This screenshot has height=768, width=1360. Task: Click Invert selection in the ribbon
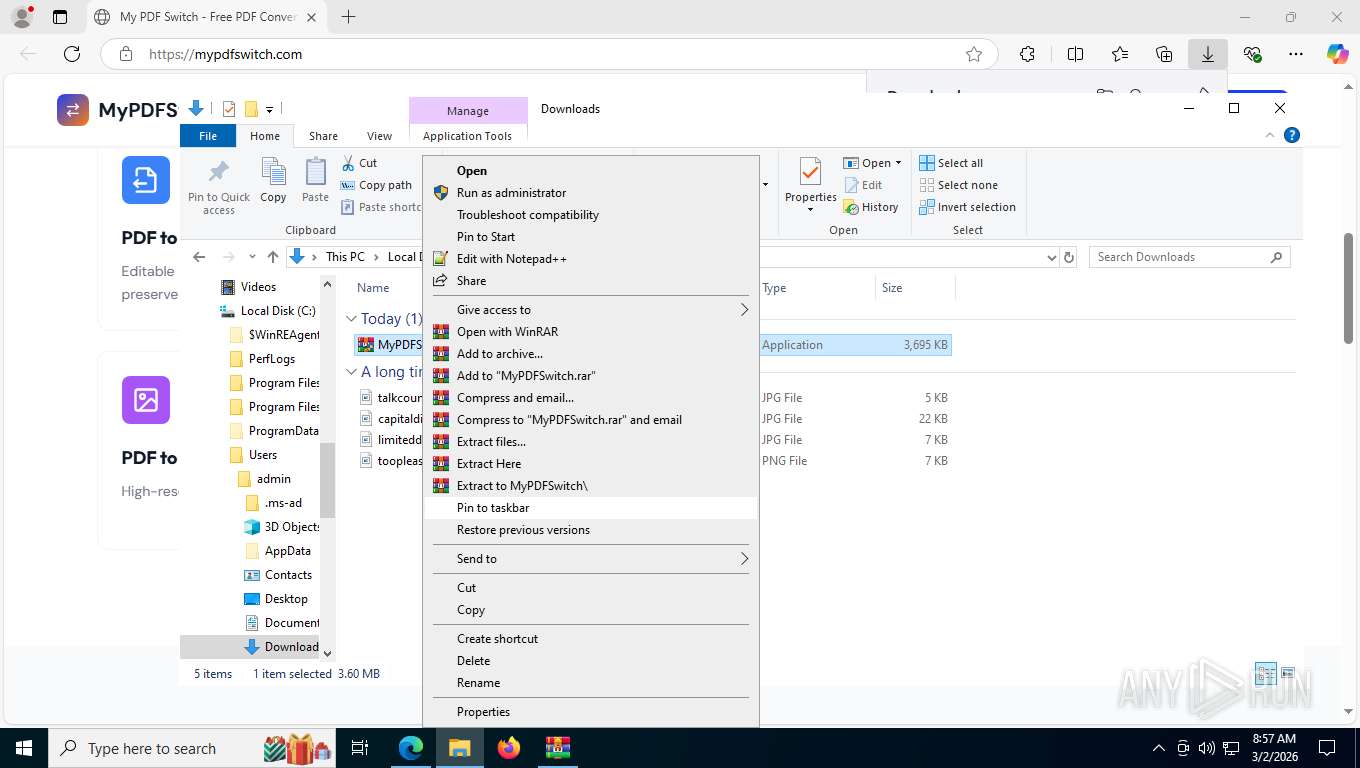967,207
